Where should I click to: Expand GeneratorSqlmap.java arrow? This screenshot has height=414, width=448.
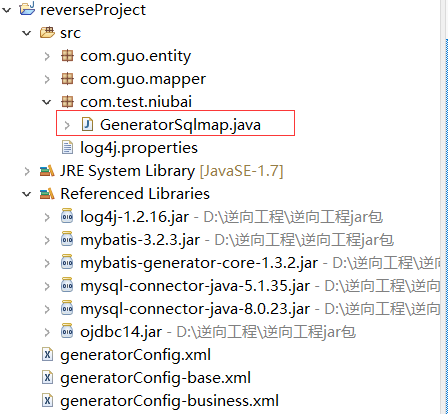[67, 125]
